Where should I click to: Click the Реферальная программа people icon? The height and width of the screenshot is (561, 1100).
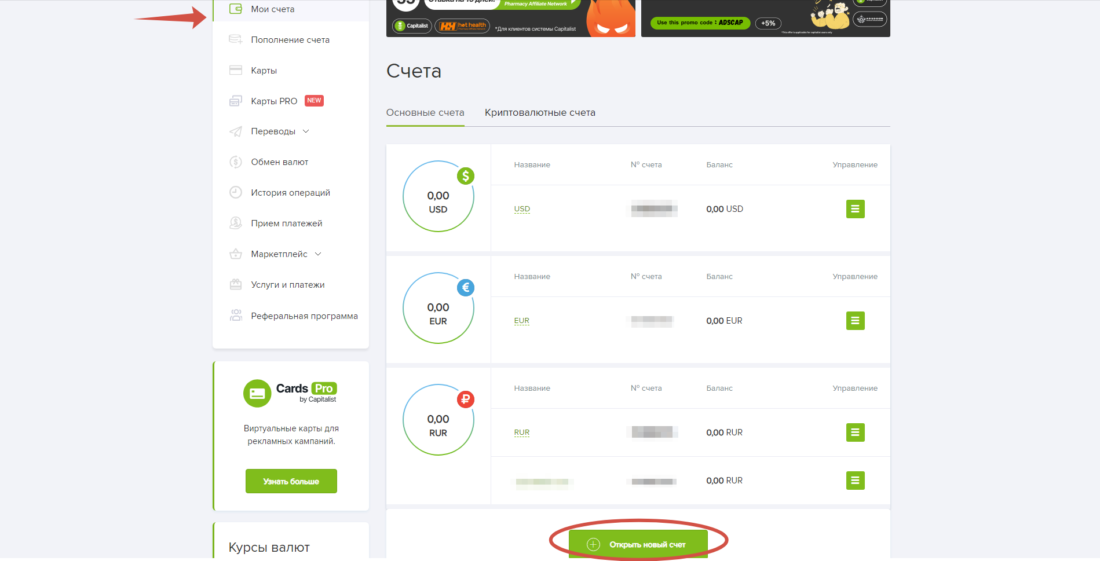point(236,316)
